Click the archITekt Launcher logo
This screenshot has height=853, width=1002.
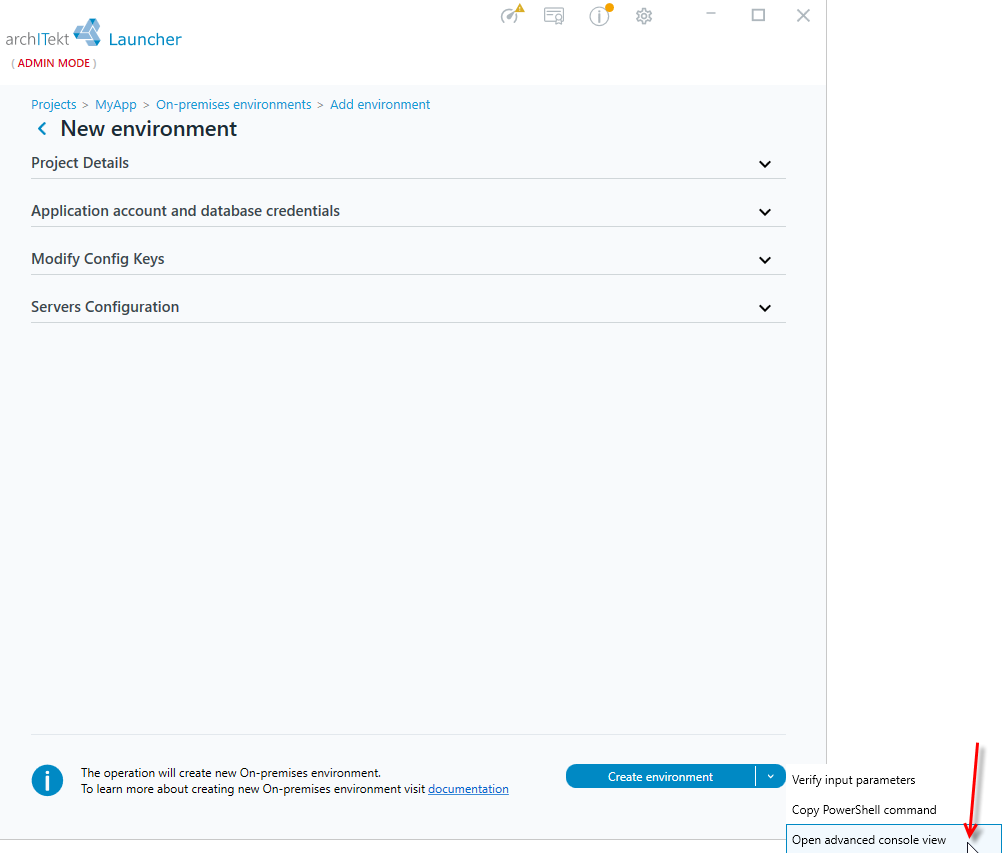tap(93, 35)
